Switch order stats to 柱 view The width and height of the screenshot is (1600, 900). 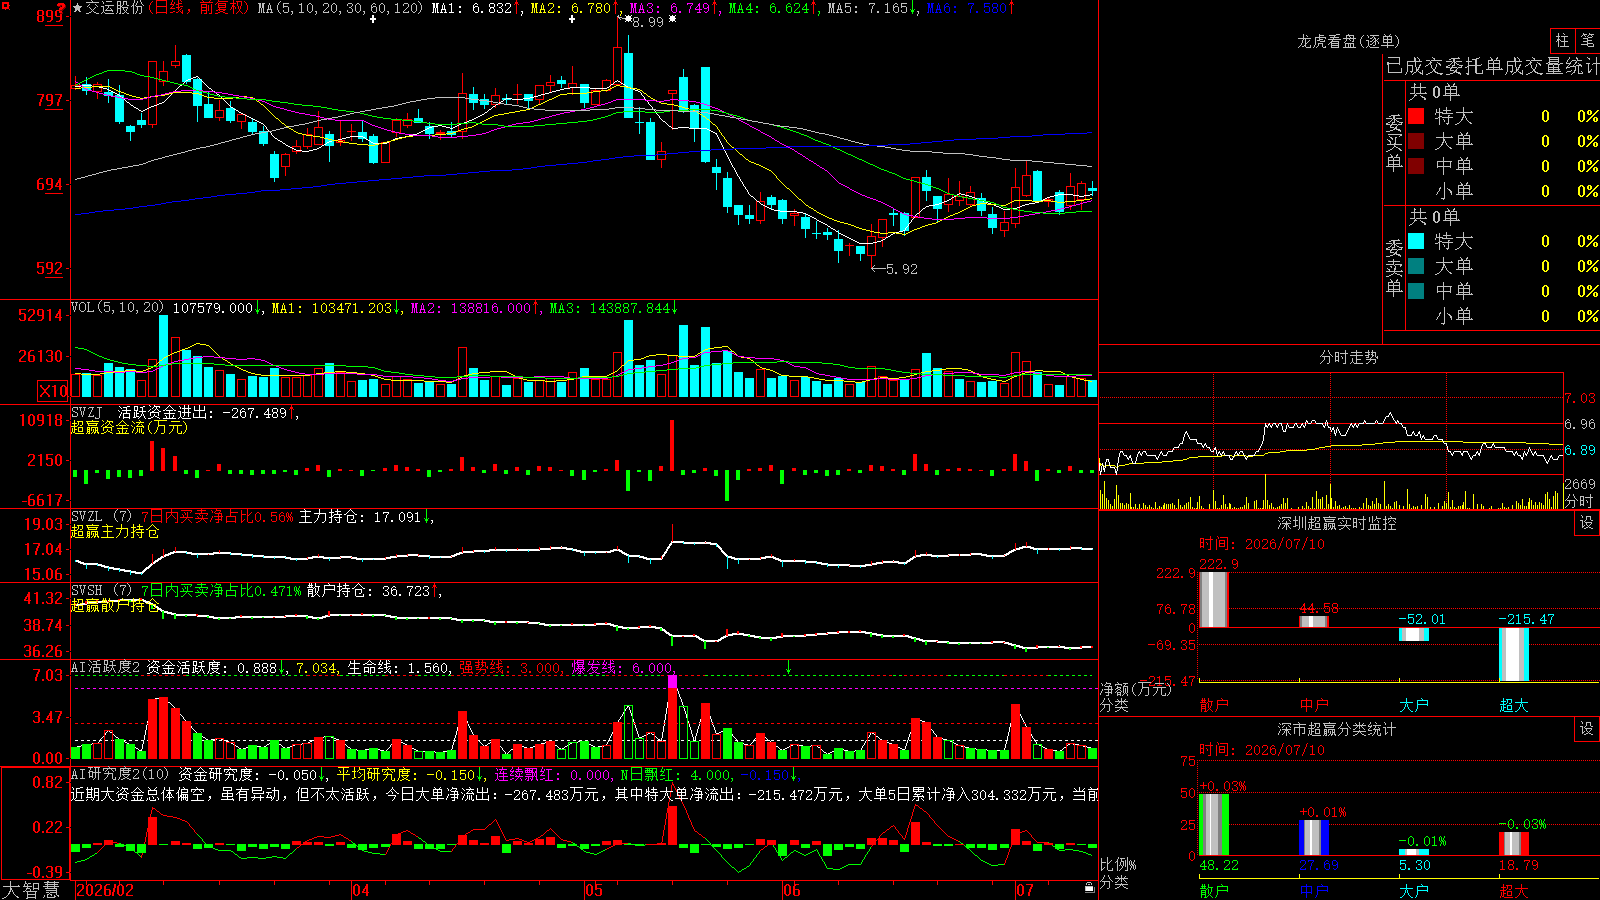point(1562,41)
